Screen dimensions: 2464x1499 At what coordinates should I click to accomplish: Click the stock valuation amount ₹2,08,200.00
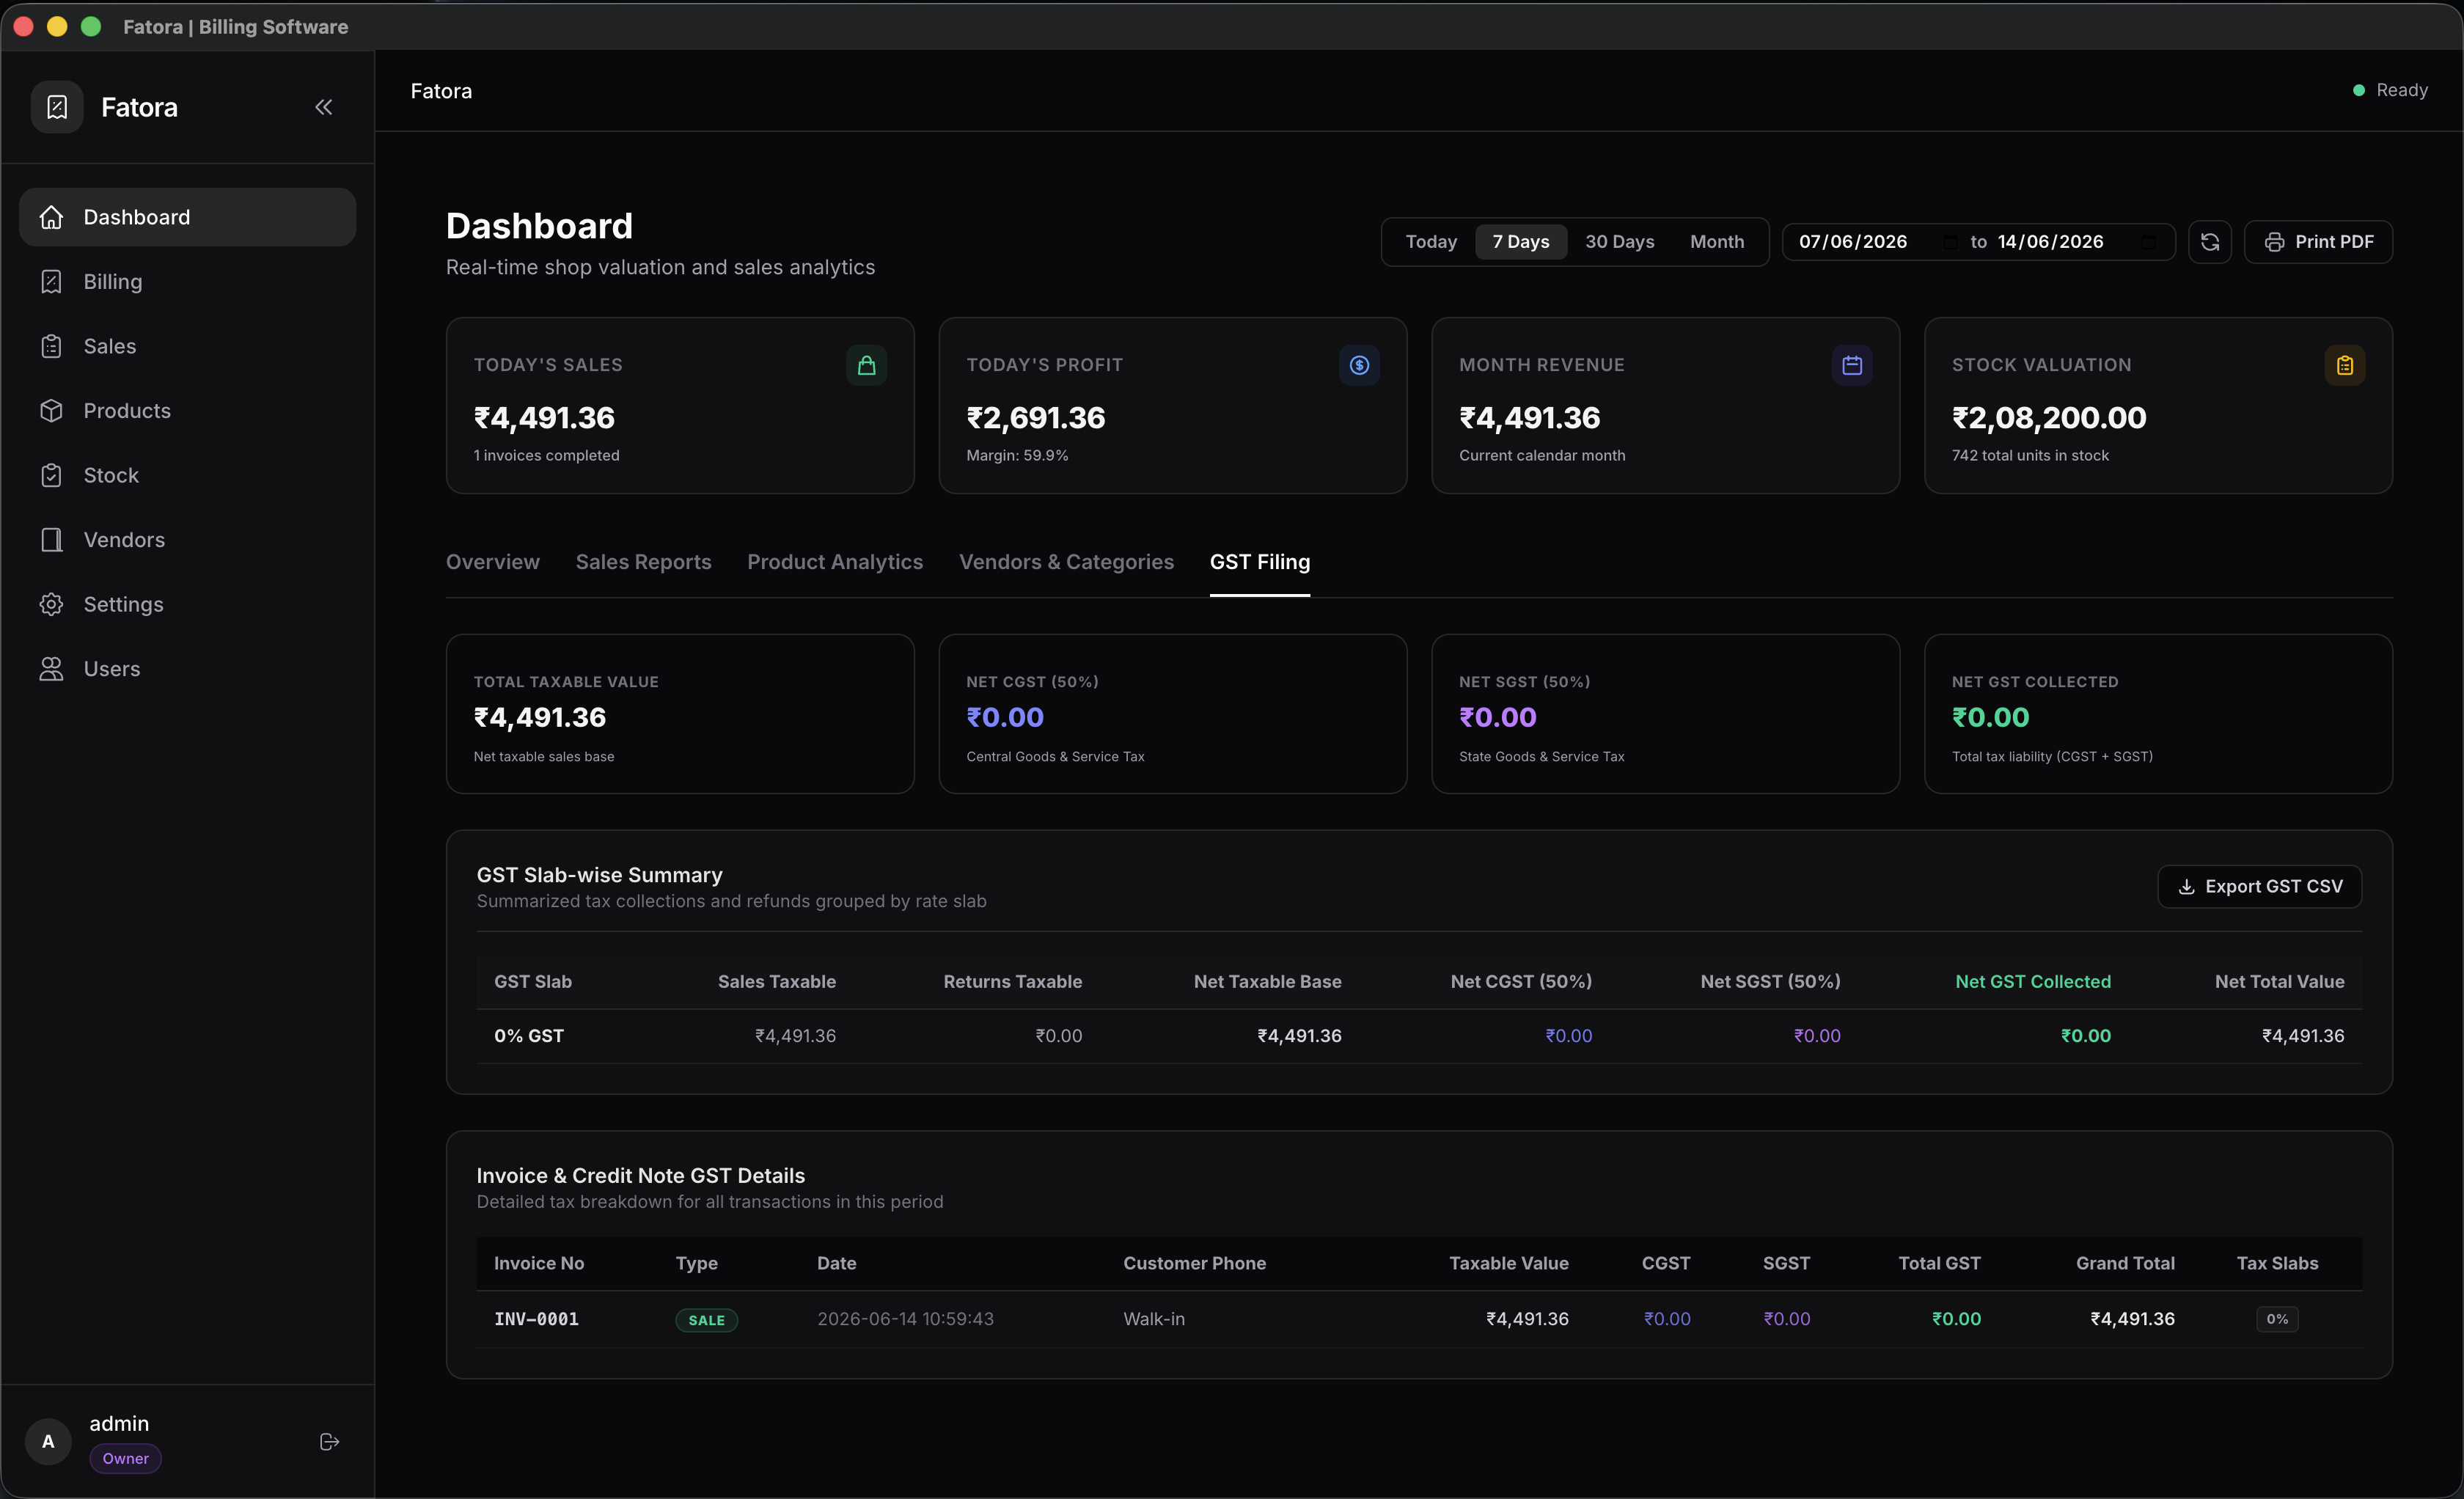[x=2049, y=418]
